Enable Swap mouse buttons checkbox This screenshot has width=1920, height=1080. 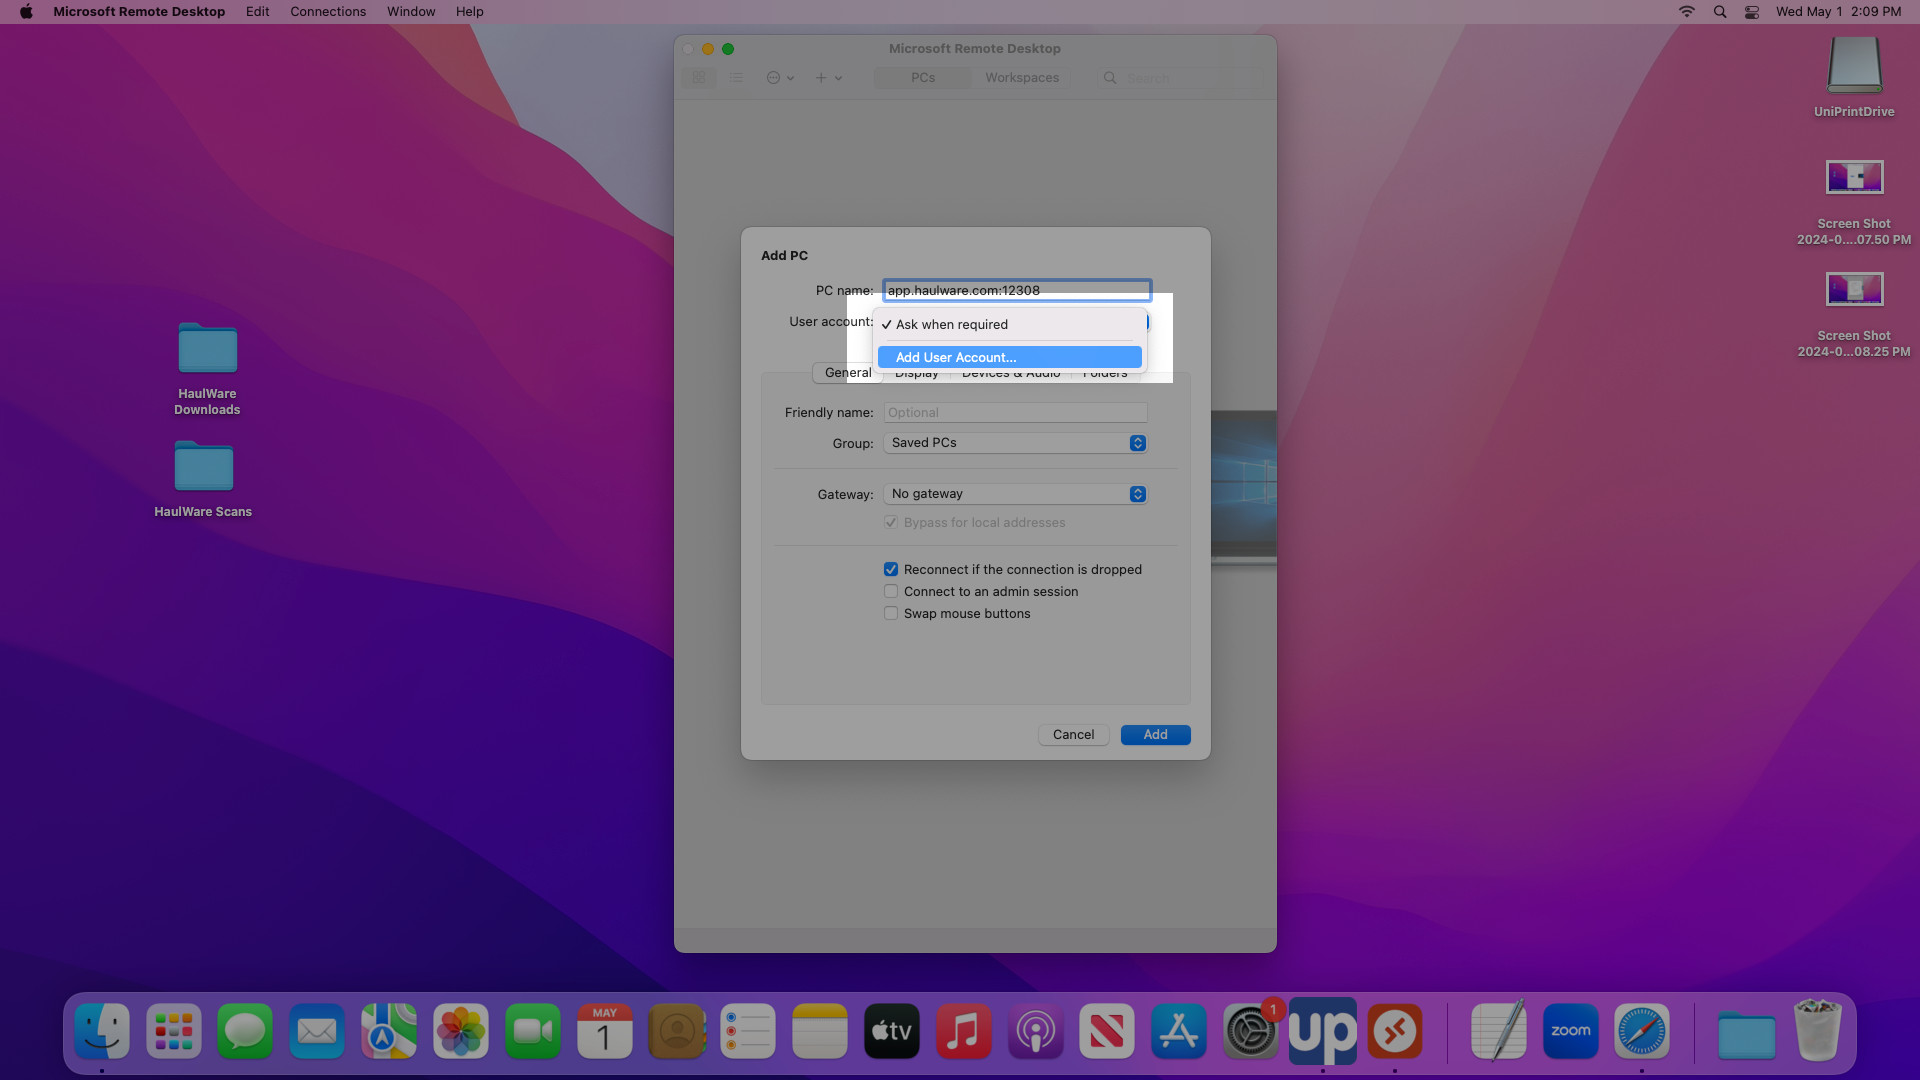[891, 613]
